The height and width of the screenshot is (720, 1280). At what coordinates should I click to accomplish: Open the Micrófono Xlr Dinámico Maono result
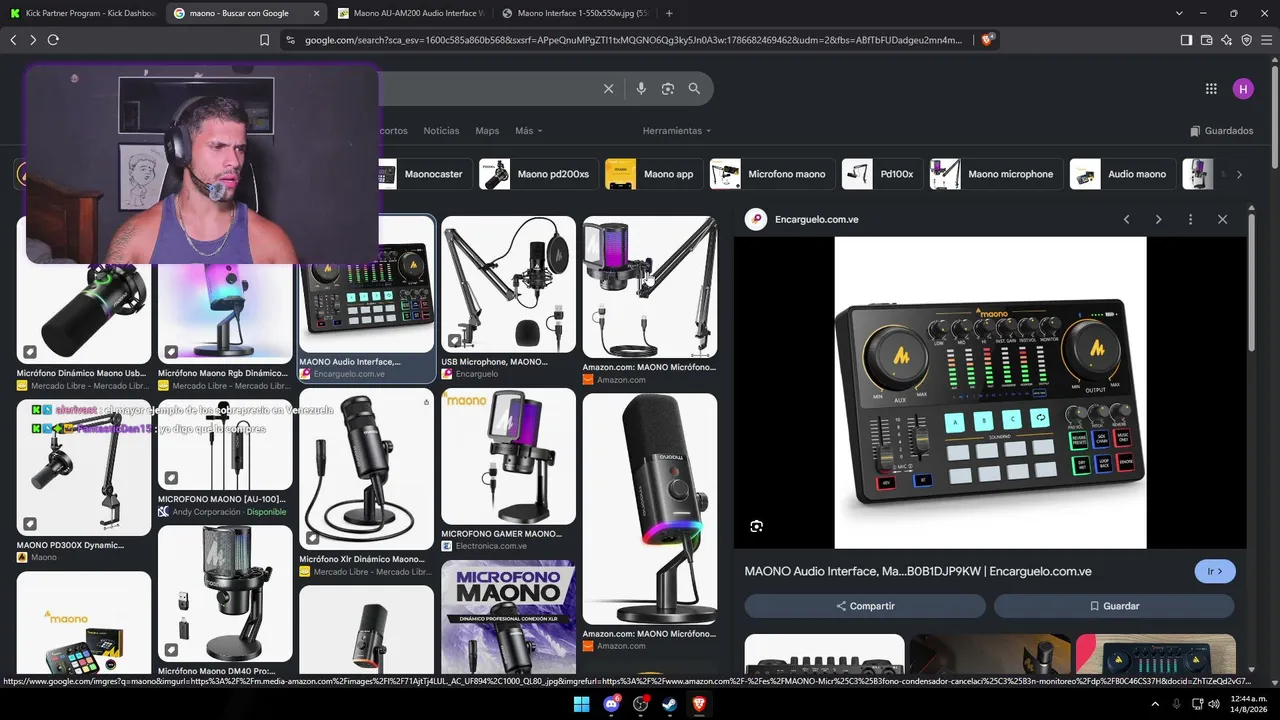click(x=367, y=483)
